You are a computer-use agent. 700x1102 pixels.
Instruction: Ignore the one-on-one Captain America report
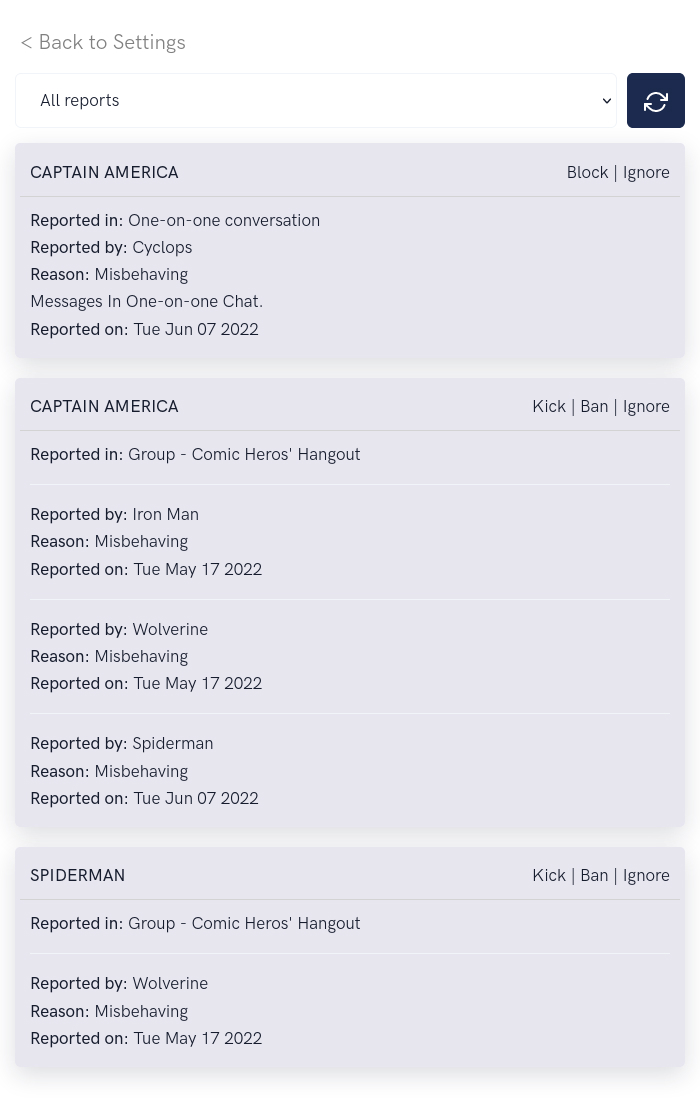pos(646,172)
